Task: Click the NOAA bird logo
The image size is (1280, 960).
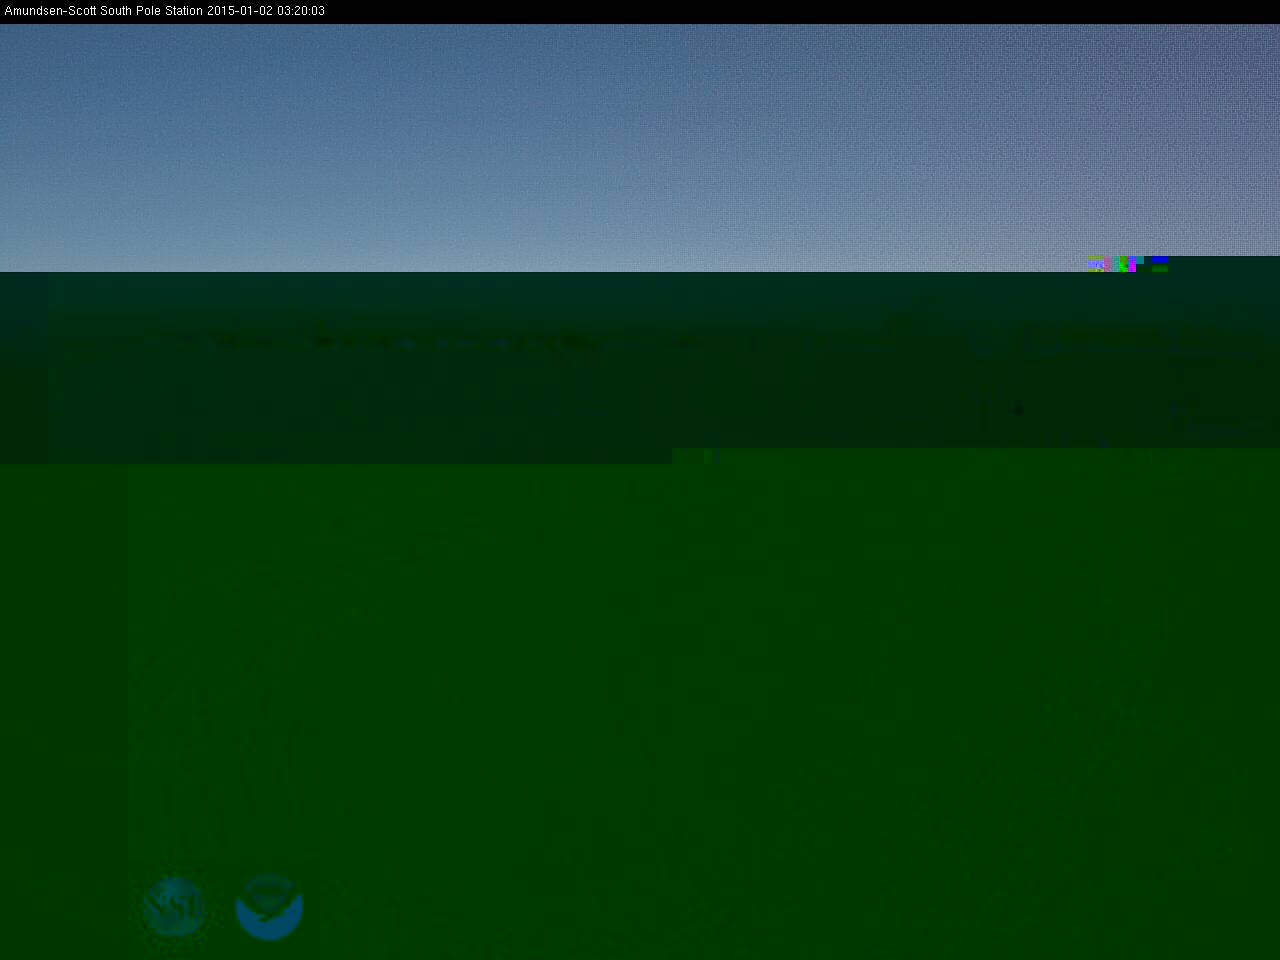Action: pyautogui.click(x=269, y=907)
